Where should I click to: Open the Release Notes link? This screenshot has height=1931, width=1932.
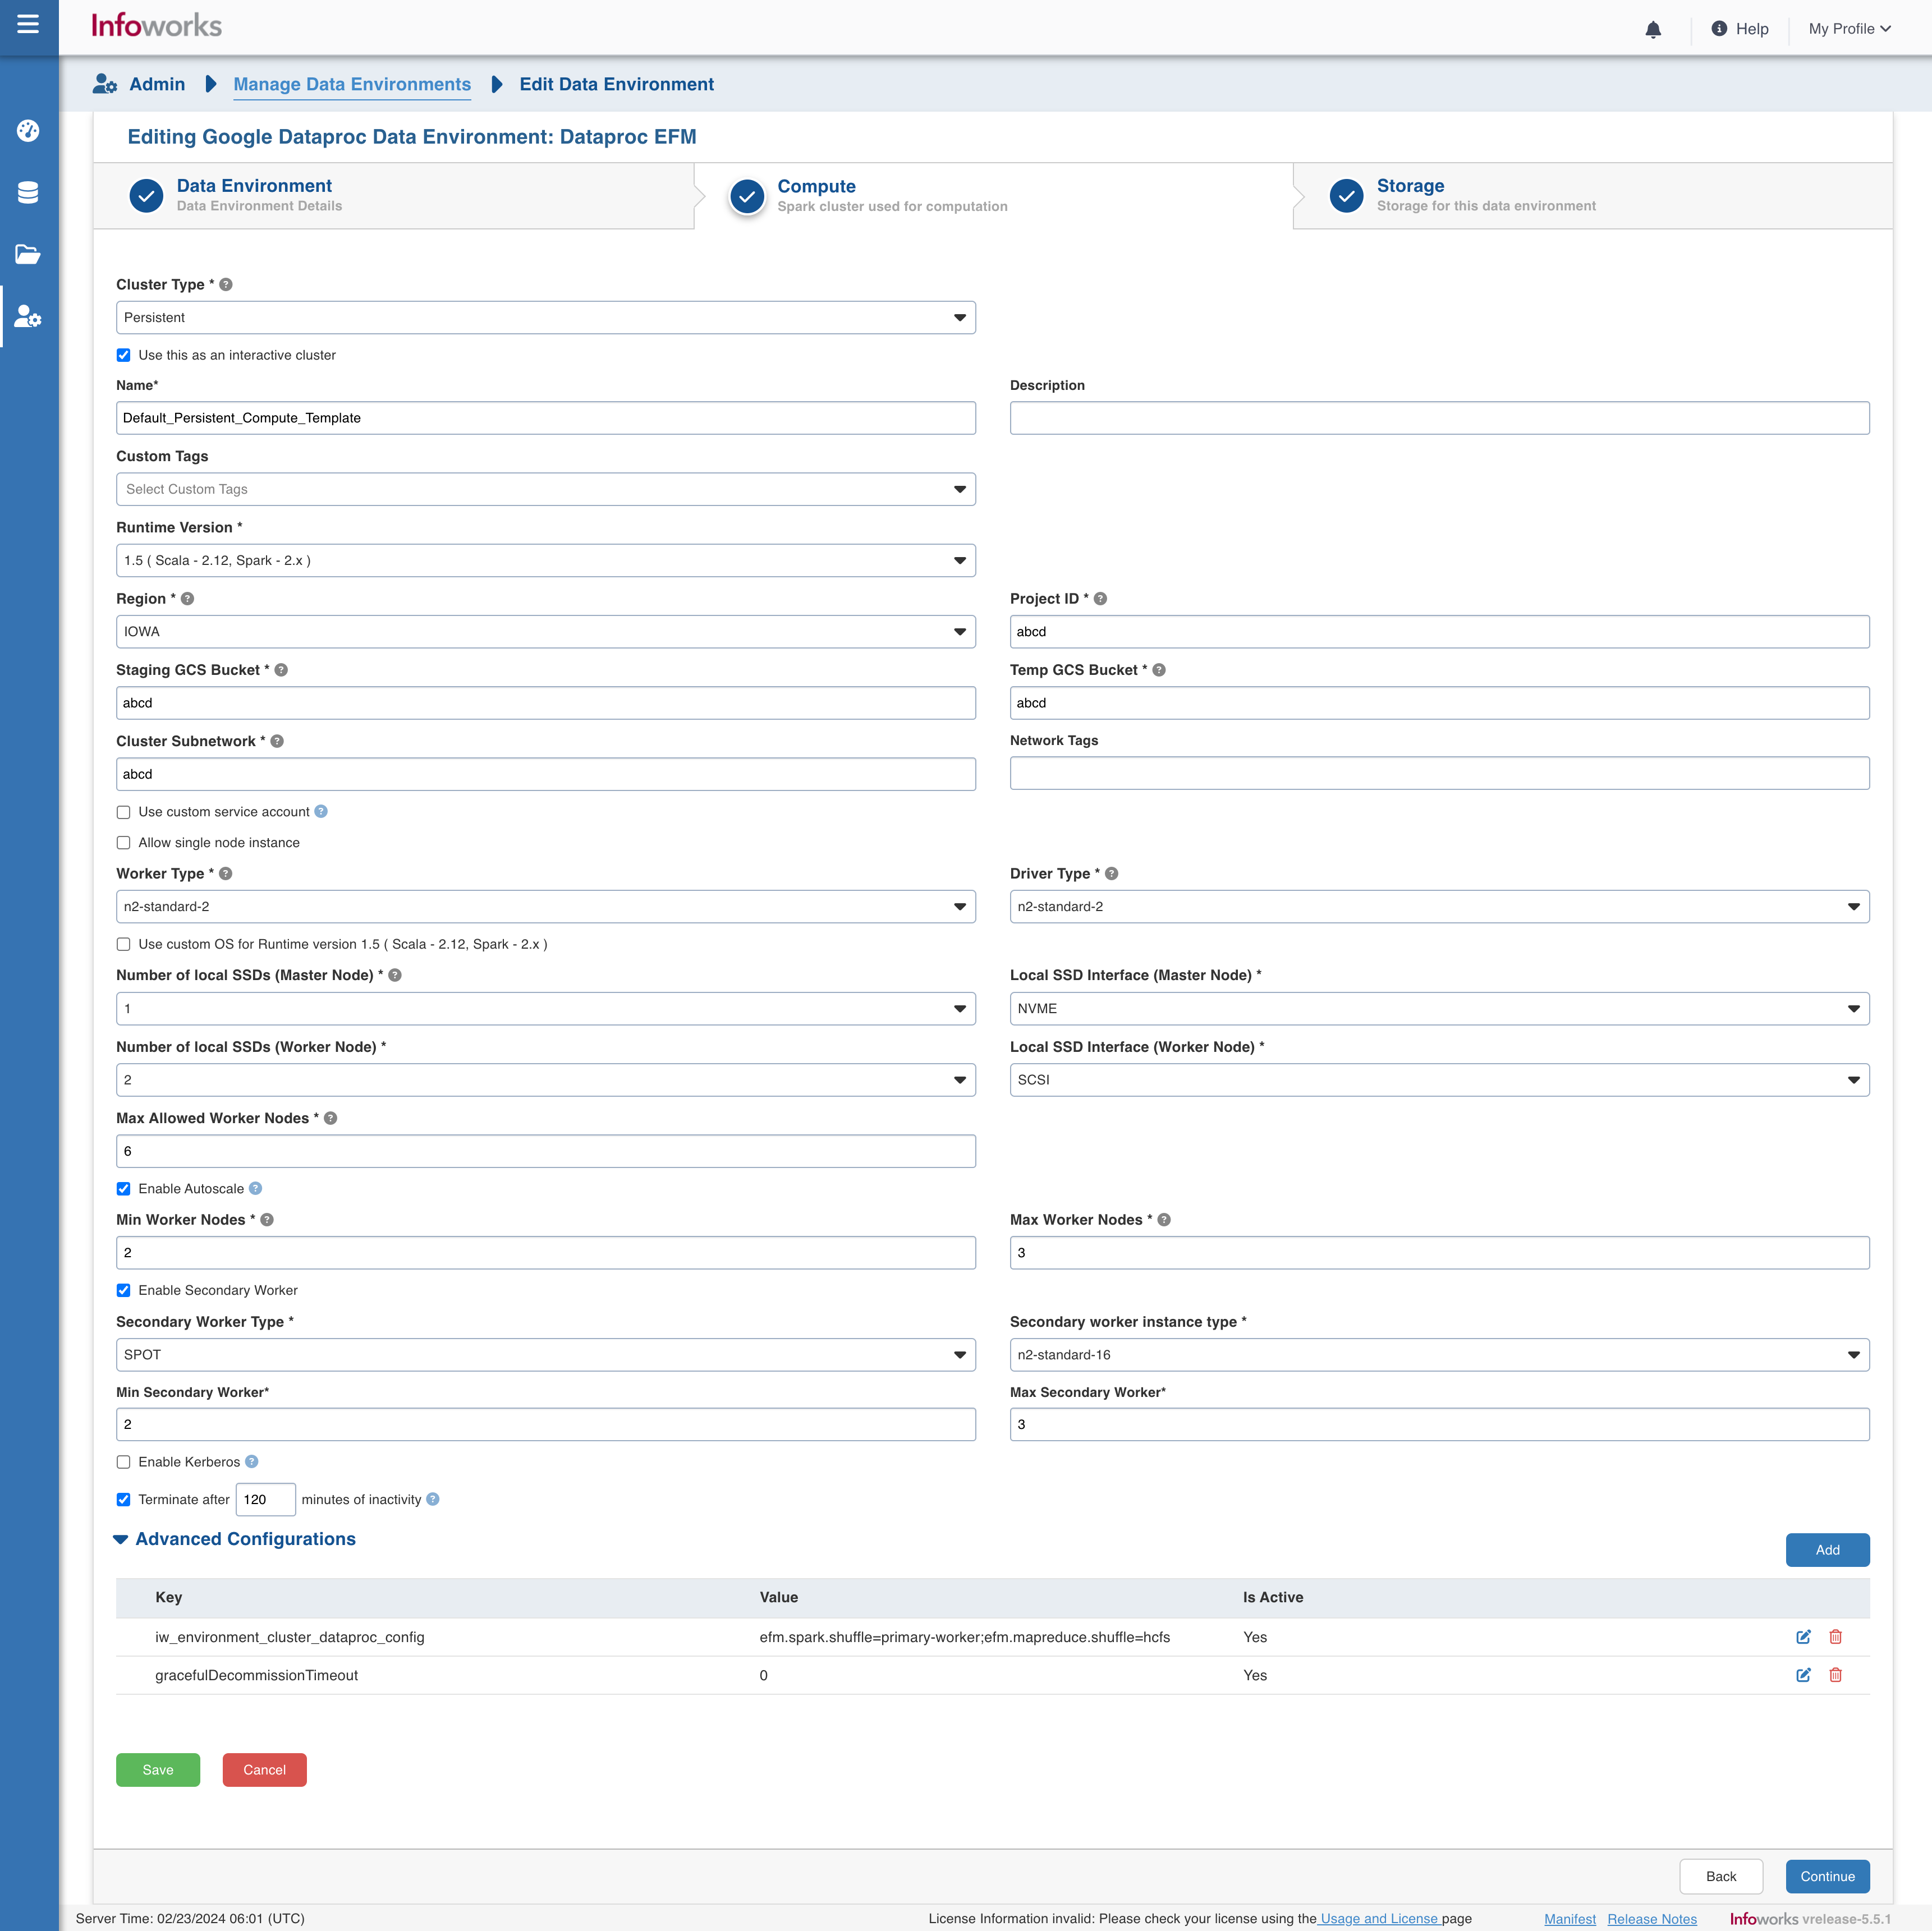tap(1652, 1920)
